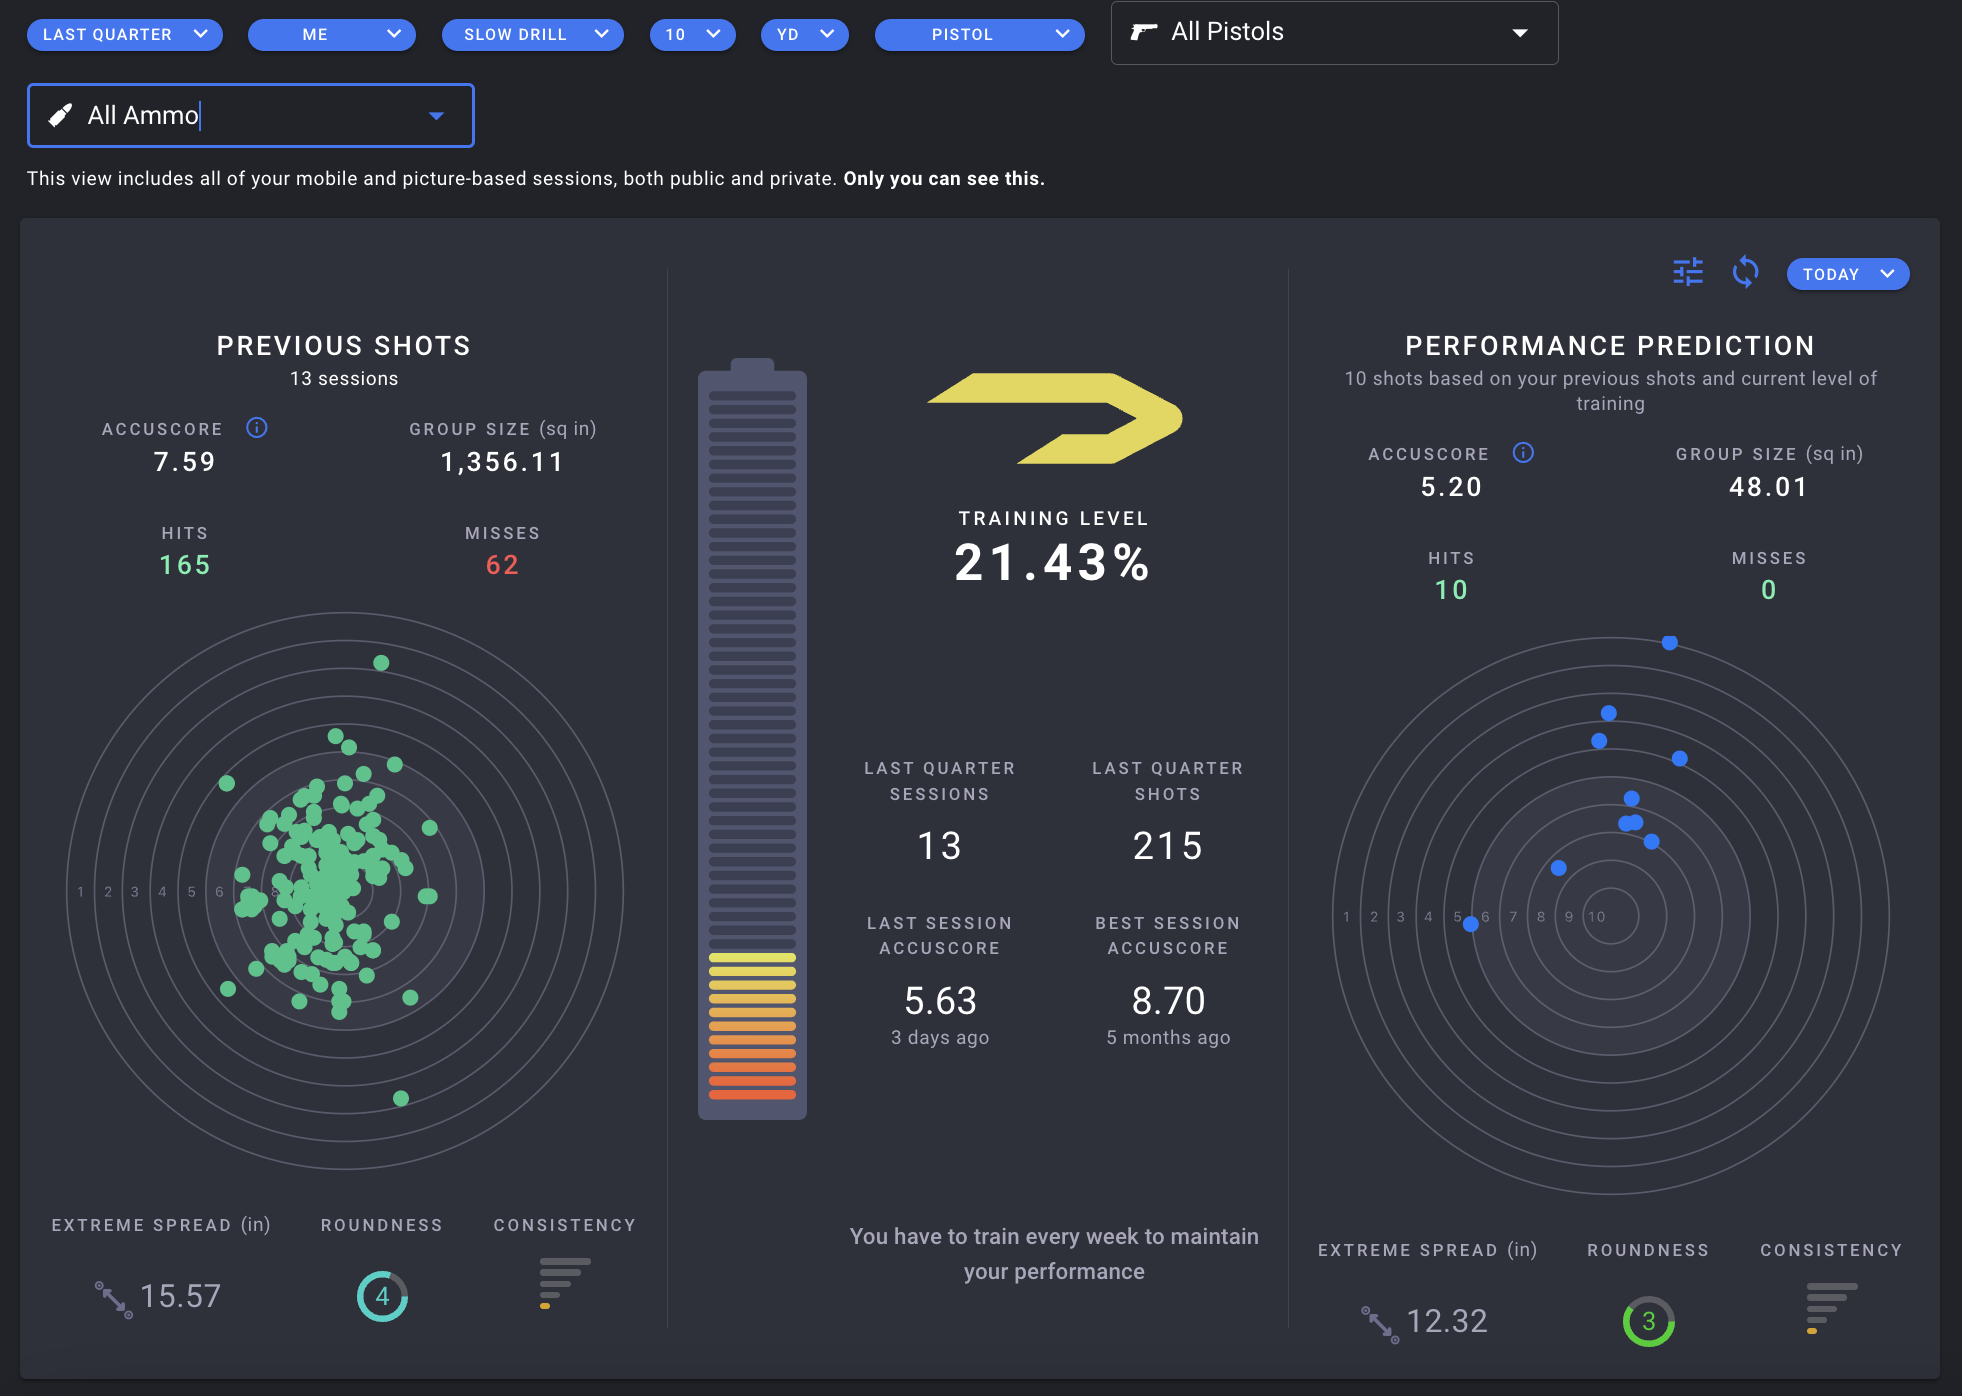Click predicted group size 48.01
This screenshot has width=1962, height=1396.
1768,487
